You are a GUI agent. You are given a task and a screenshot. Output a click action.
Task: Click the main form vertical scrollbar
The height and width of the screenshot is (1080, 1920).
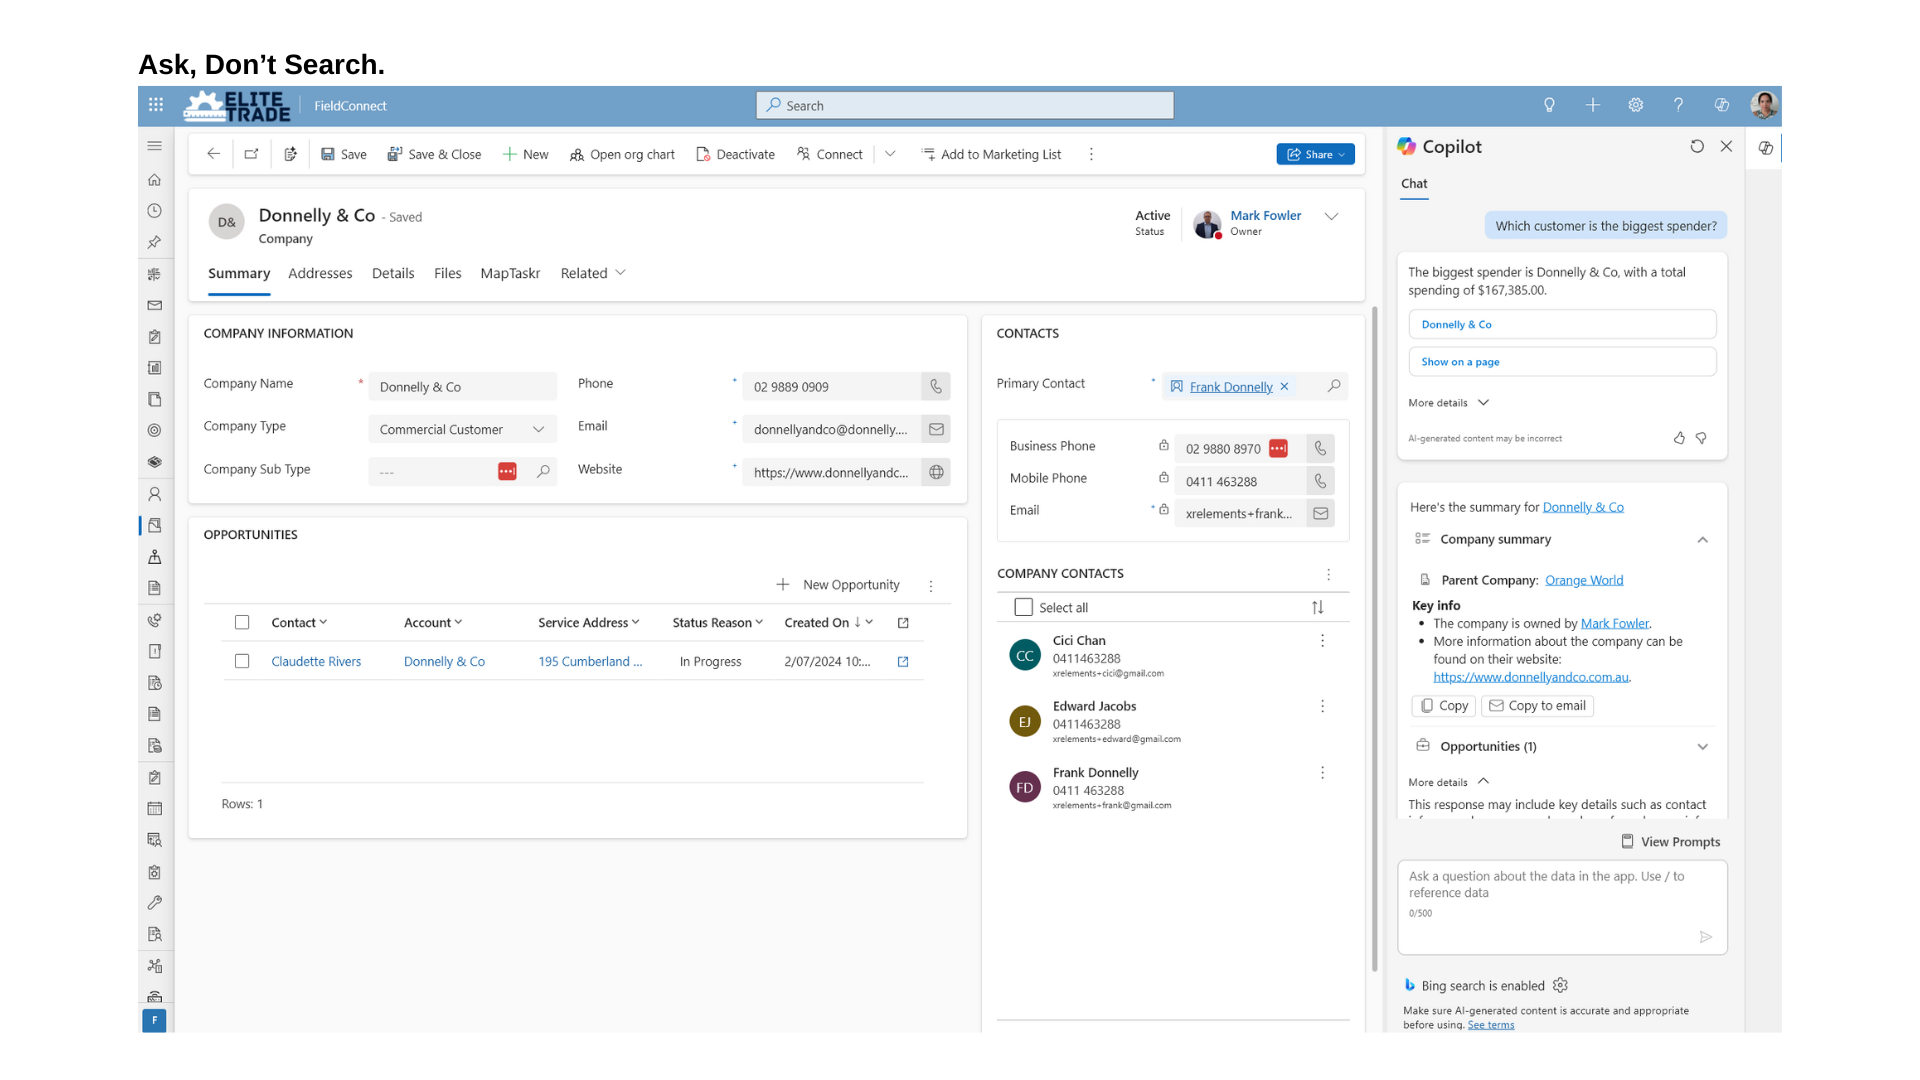click(x=1375, y=640)
